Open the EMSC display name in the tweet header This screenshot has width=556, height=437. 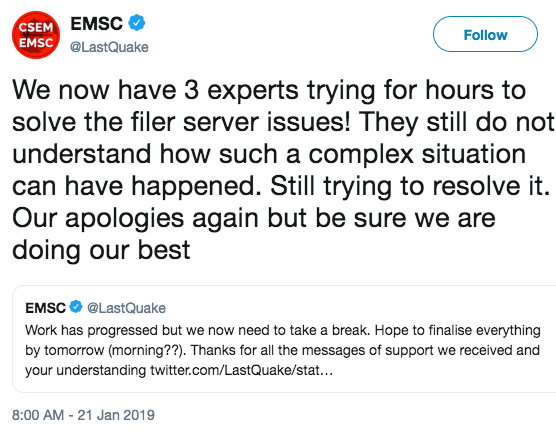click(96, 24)
